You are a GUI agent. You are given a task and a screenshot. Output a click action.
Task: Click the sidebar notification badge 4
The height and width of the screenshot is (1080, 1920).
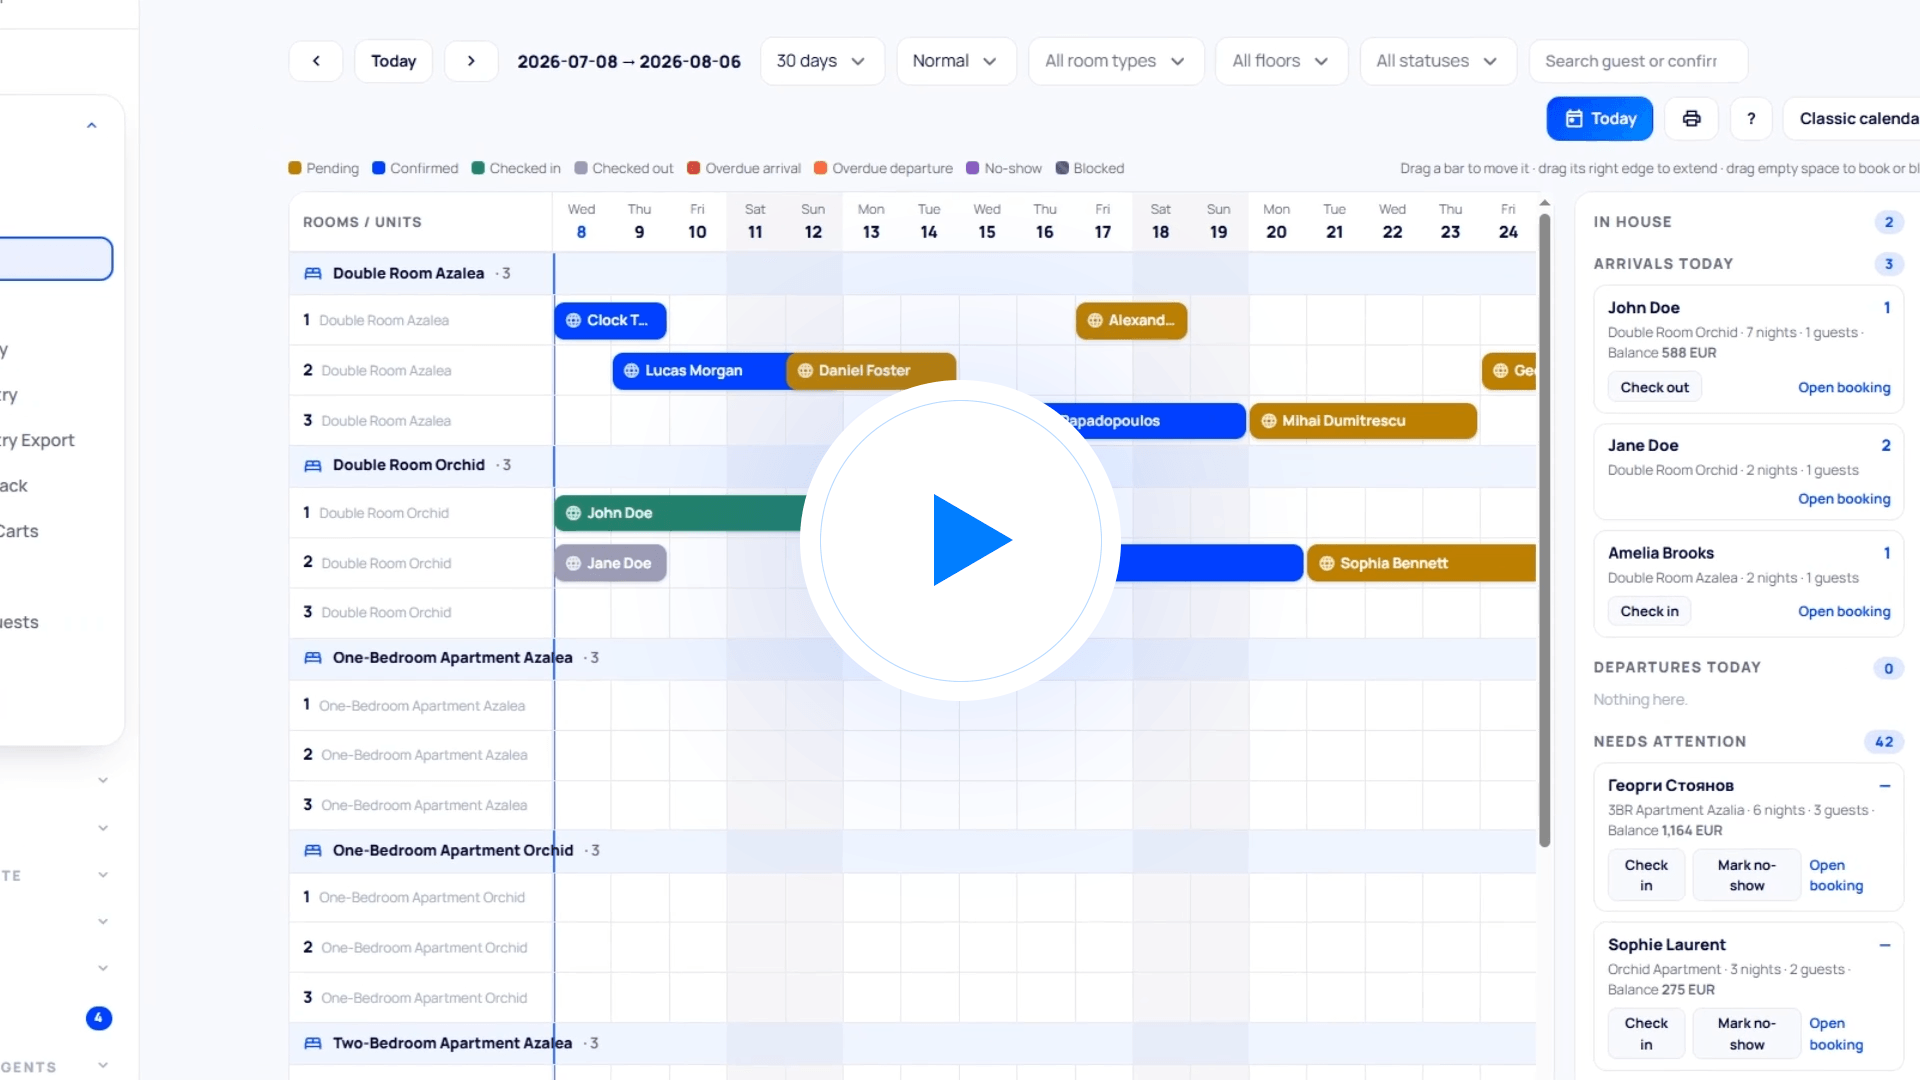99,1018
